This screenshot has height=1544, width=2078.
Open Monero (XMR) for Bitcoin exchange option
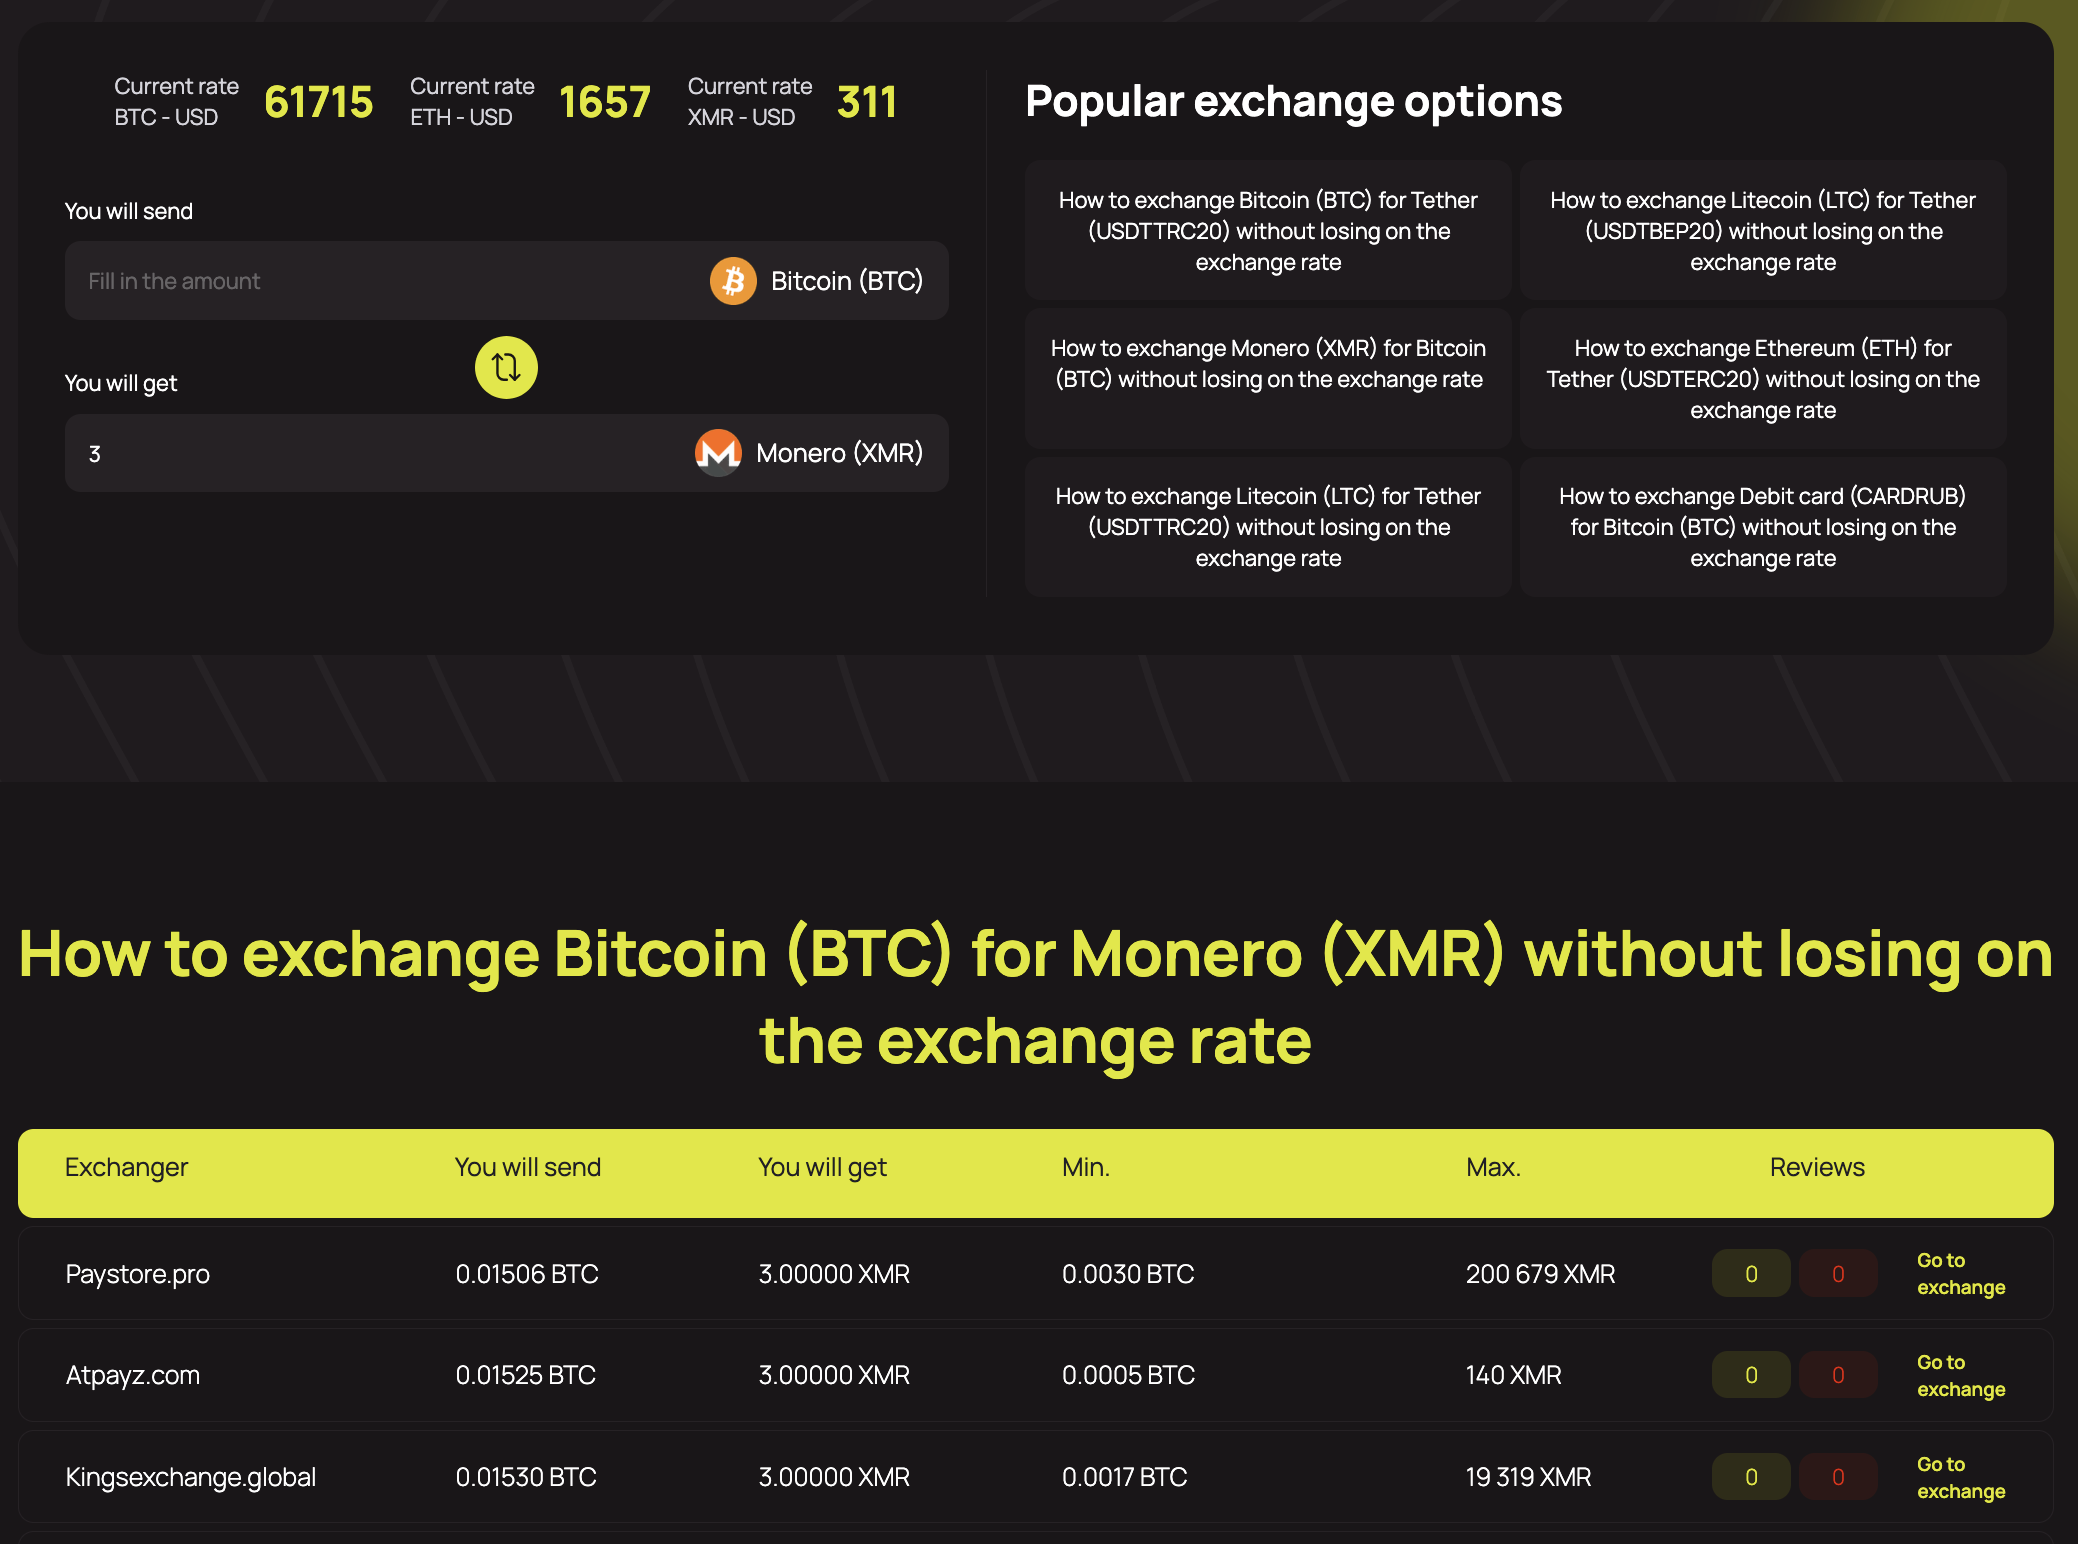click(1268, 378)
